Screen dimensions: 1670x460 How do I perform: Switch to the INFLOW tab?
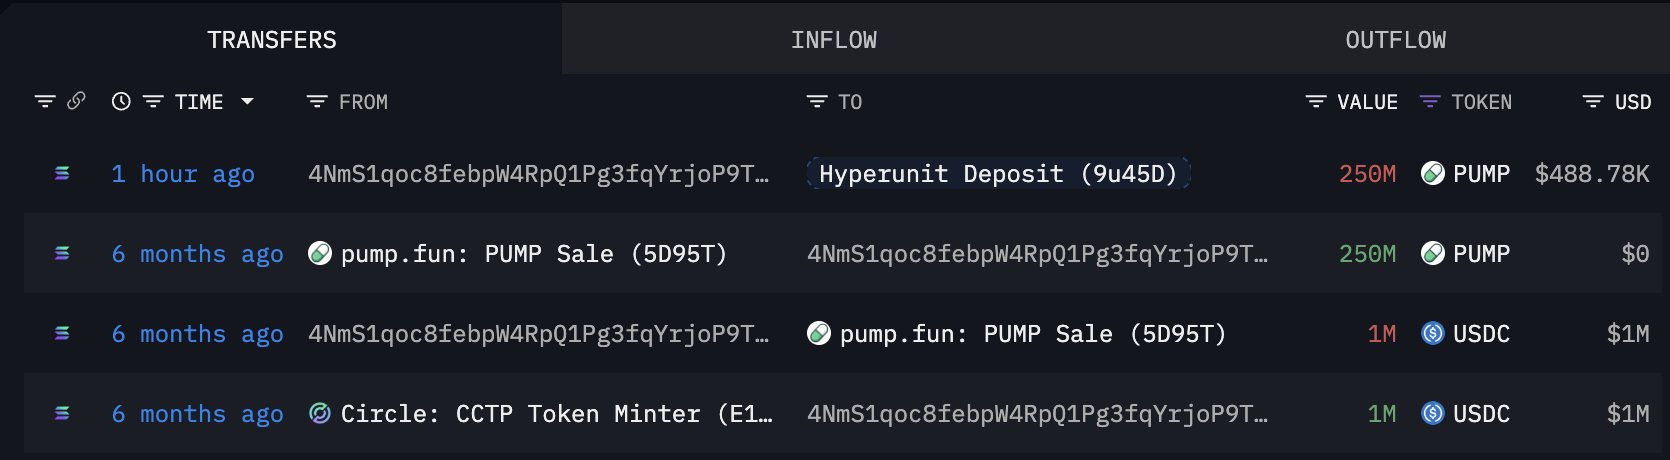point(833,40)
